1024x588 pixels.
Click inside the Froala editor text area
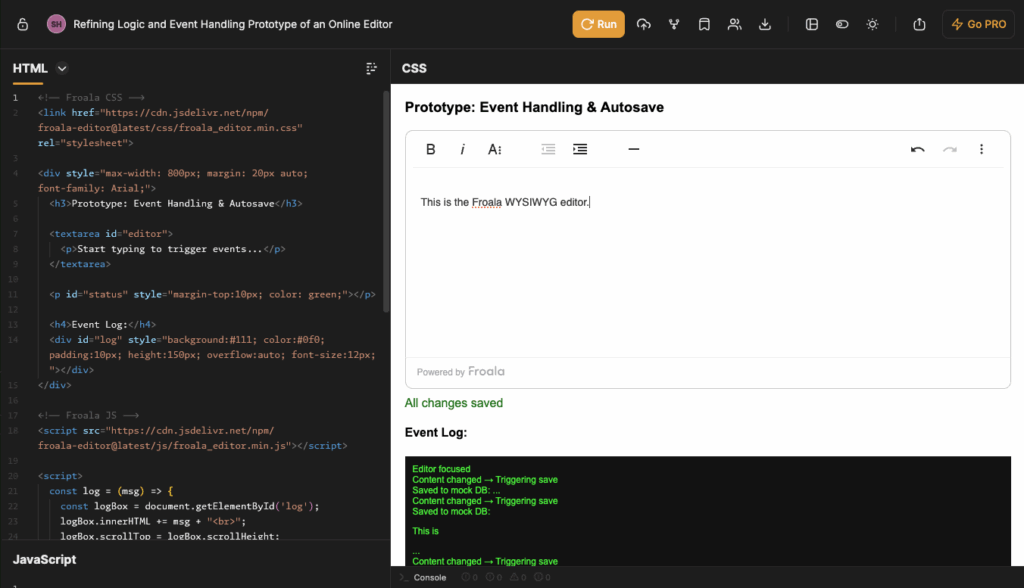pyautogui.click(x=708, y=263)
